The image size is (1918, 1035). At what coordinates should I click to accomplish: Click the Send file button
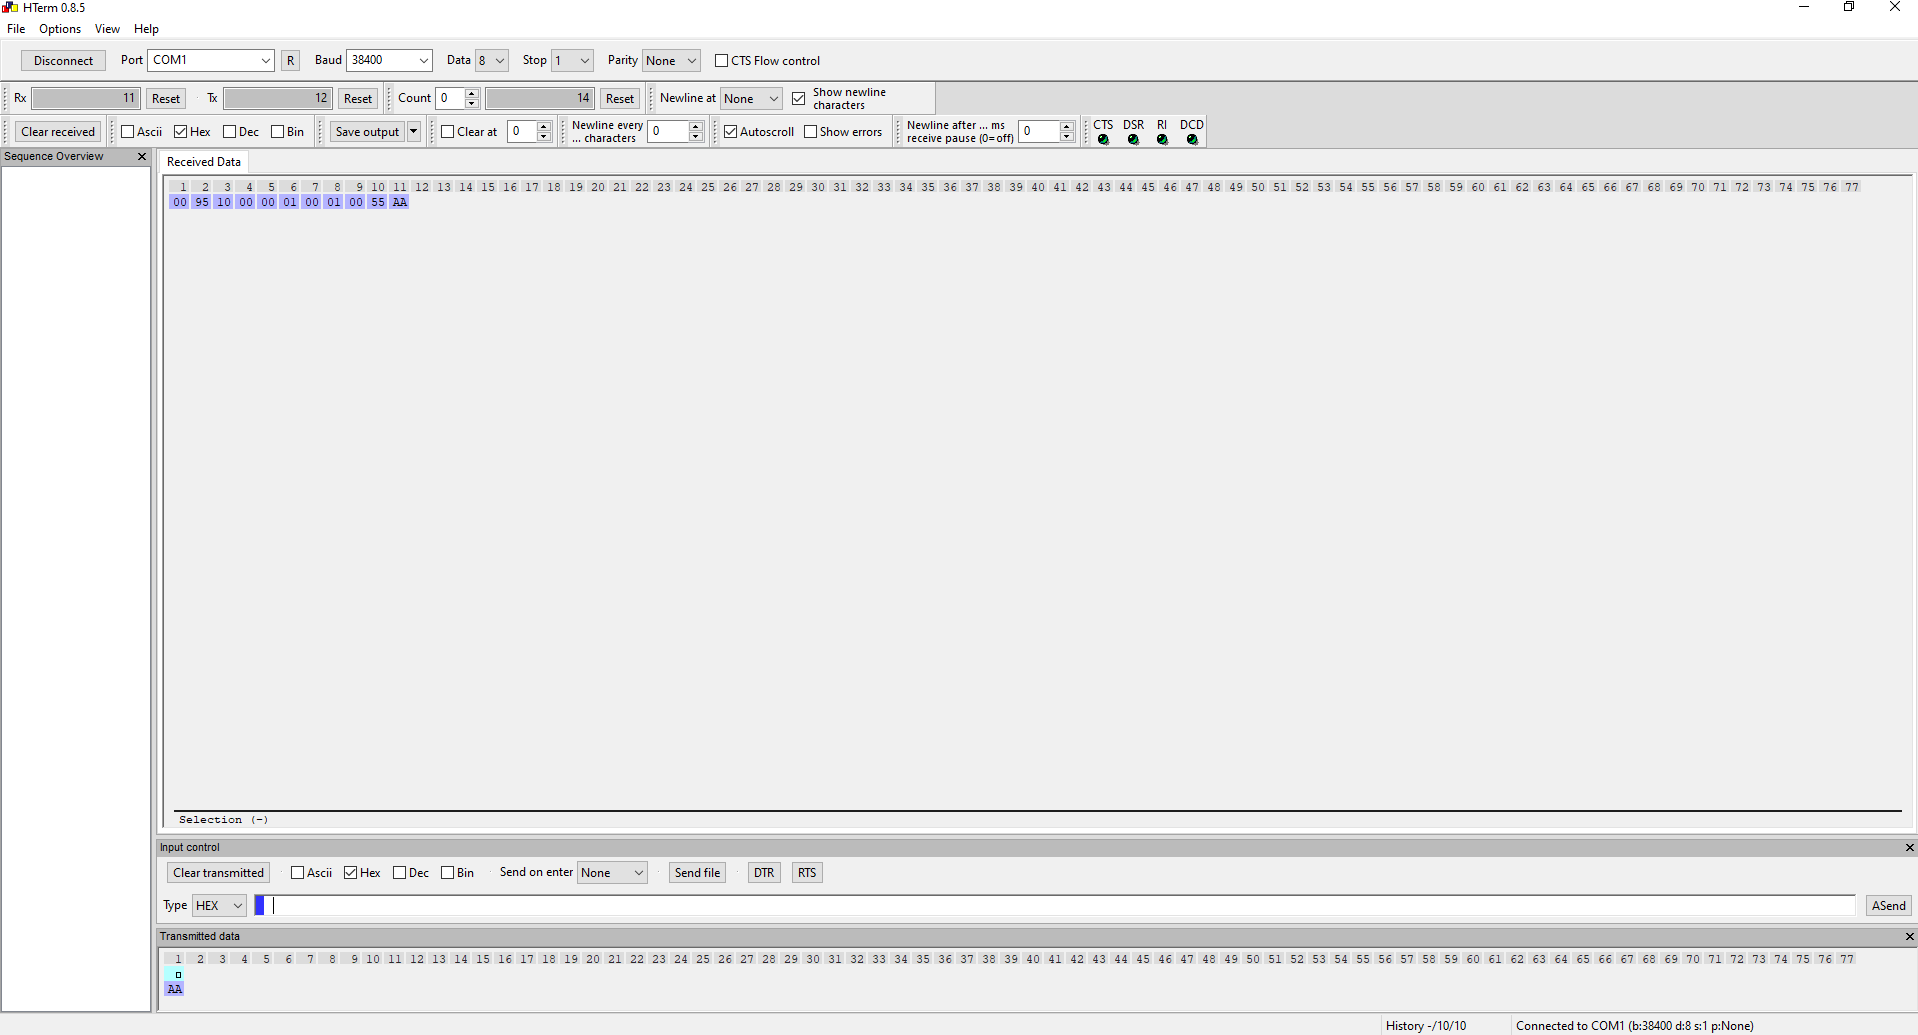(697, 873)
